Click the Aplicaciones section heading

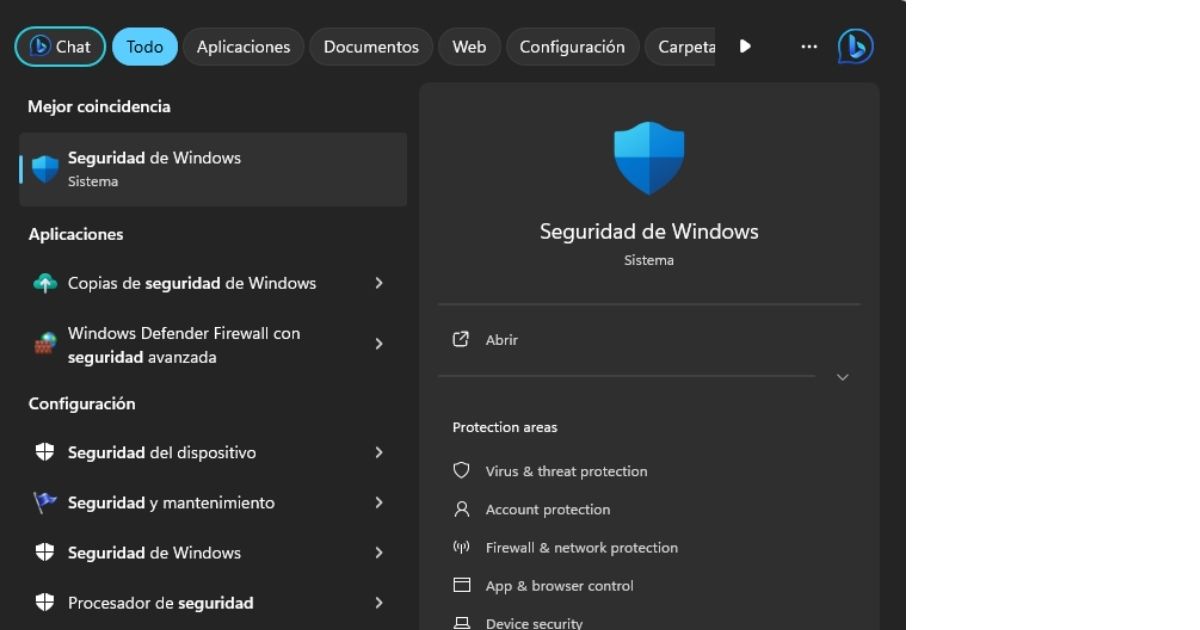click(76, 234)
